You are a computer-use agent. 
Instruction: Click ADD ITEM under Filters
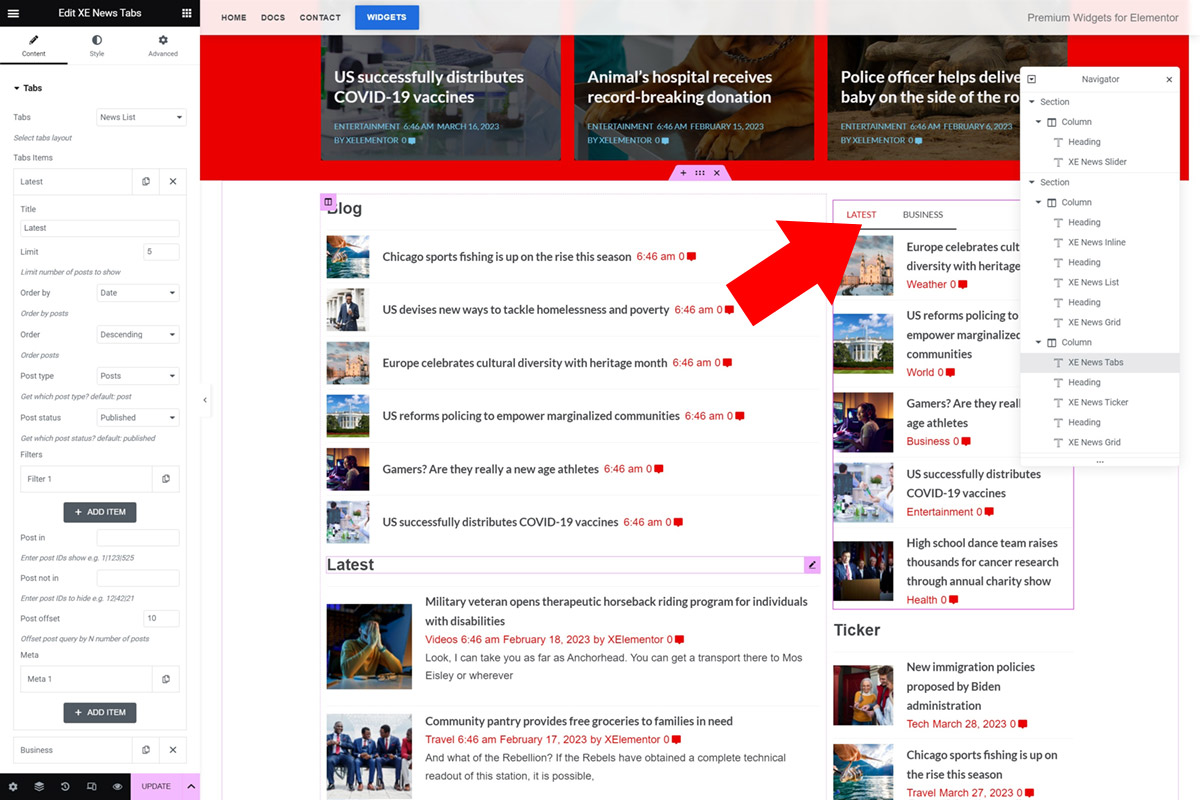(100, 511)
